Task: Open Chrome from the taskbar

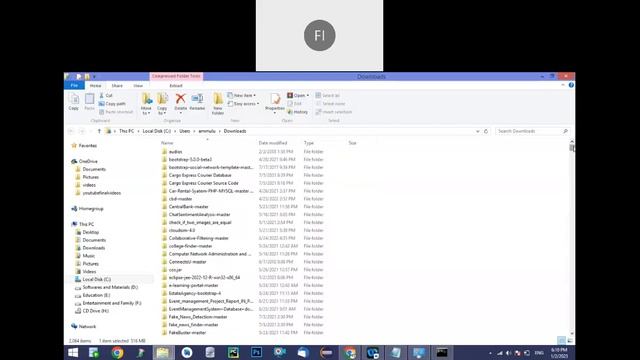Action: (118, 353)
